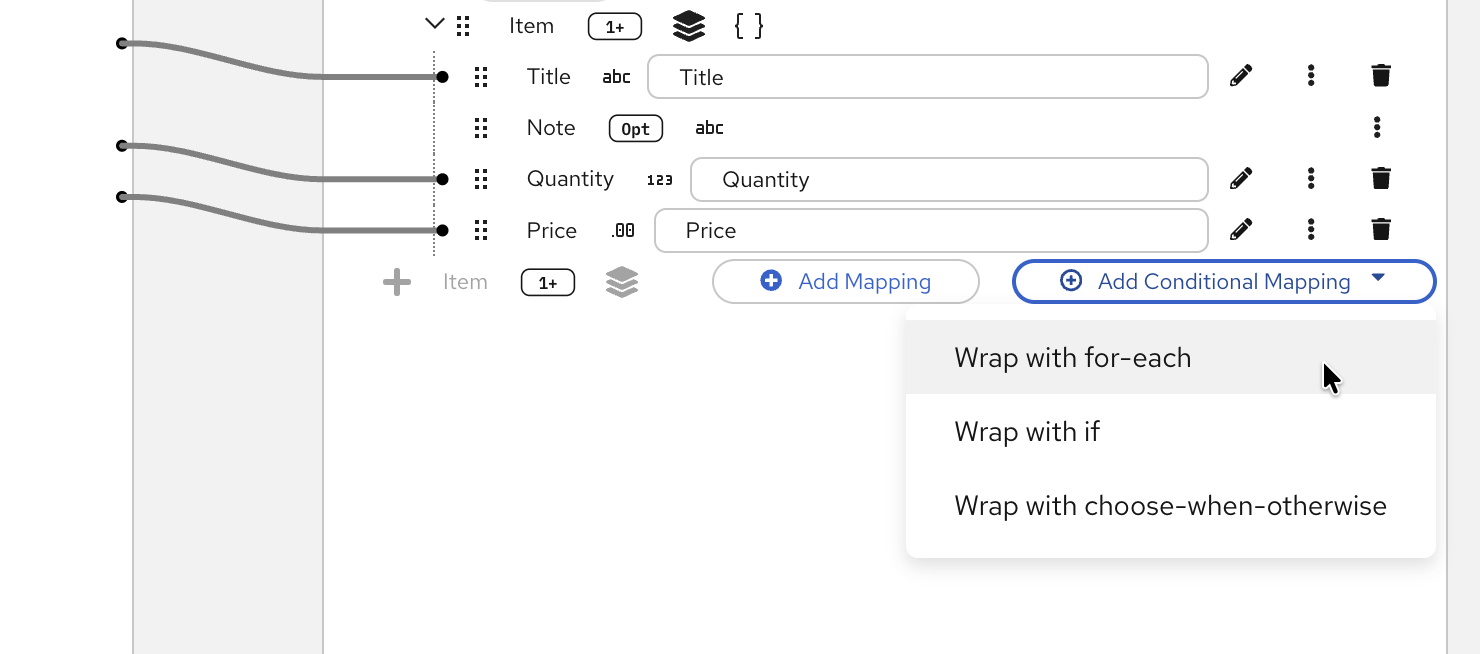Click the layers icon next to Item
This screenshot has width=1480, height=654.
click(x=688, y=25)
